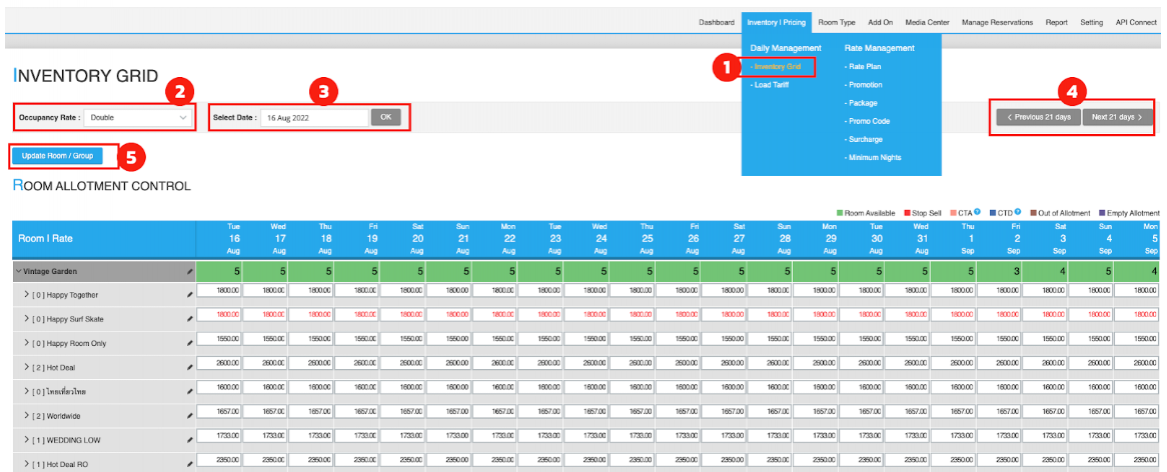Screen dimensions: 1167x472
Task: Select Load Tariff under Daily Management
Action: click(x=768, y=85)
